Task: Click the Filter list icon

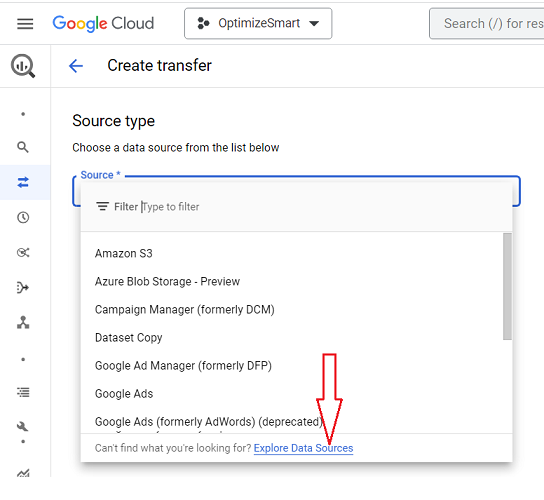Action: [102, 206]
